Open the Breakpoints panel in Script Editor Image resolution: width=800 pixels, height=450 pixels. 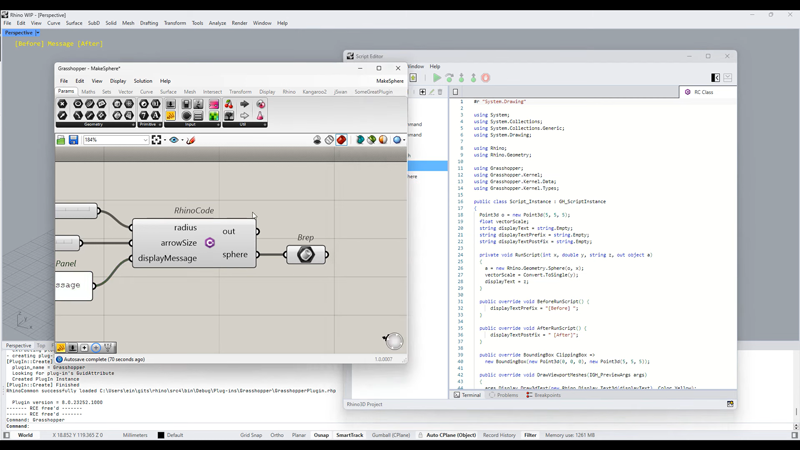(543, 395)
